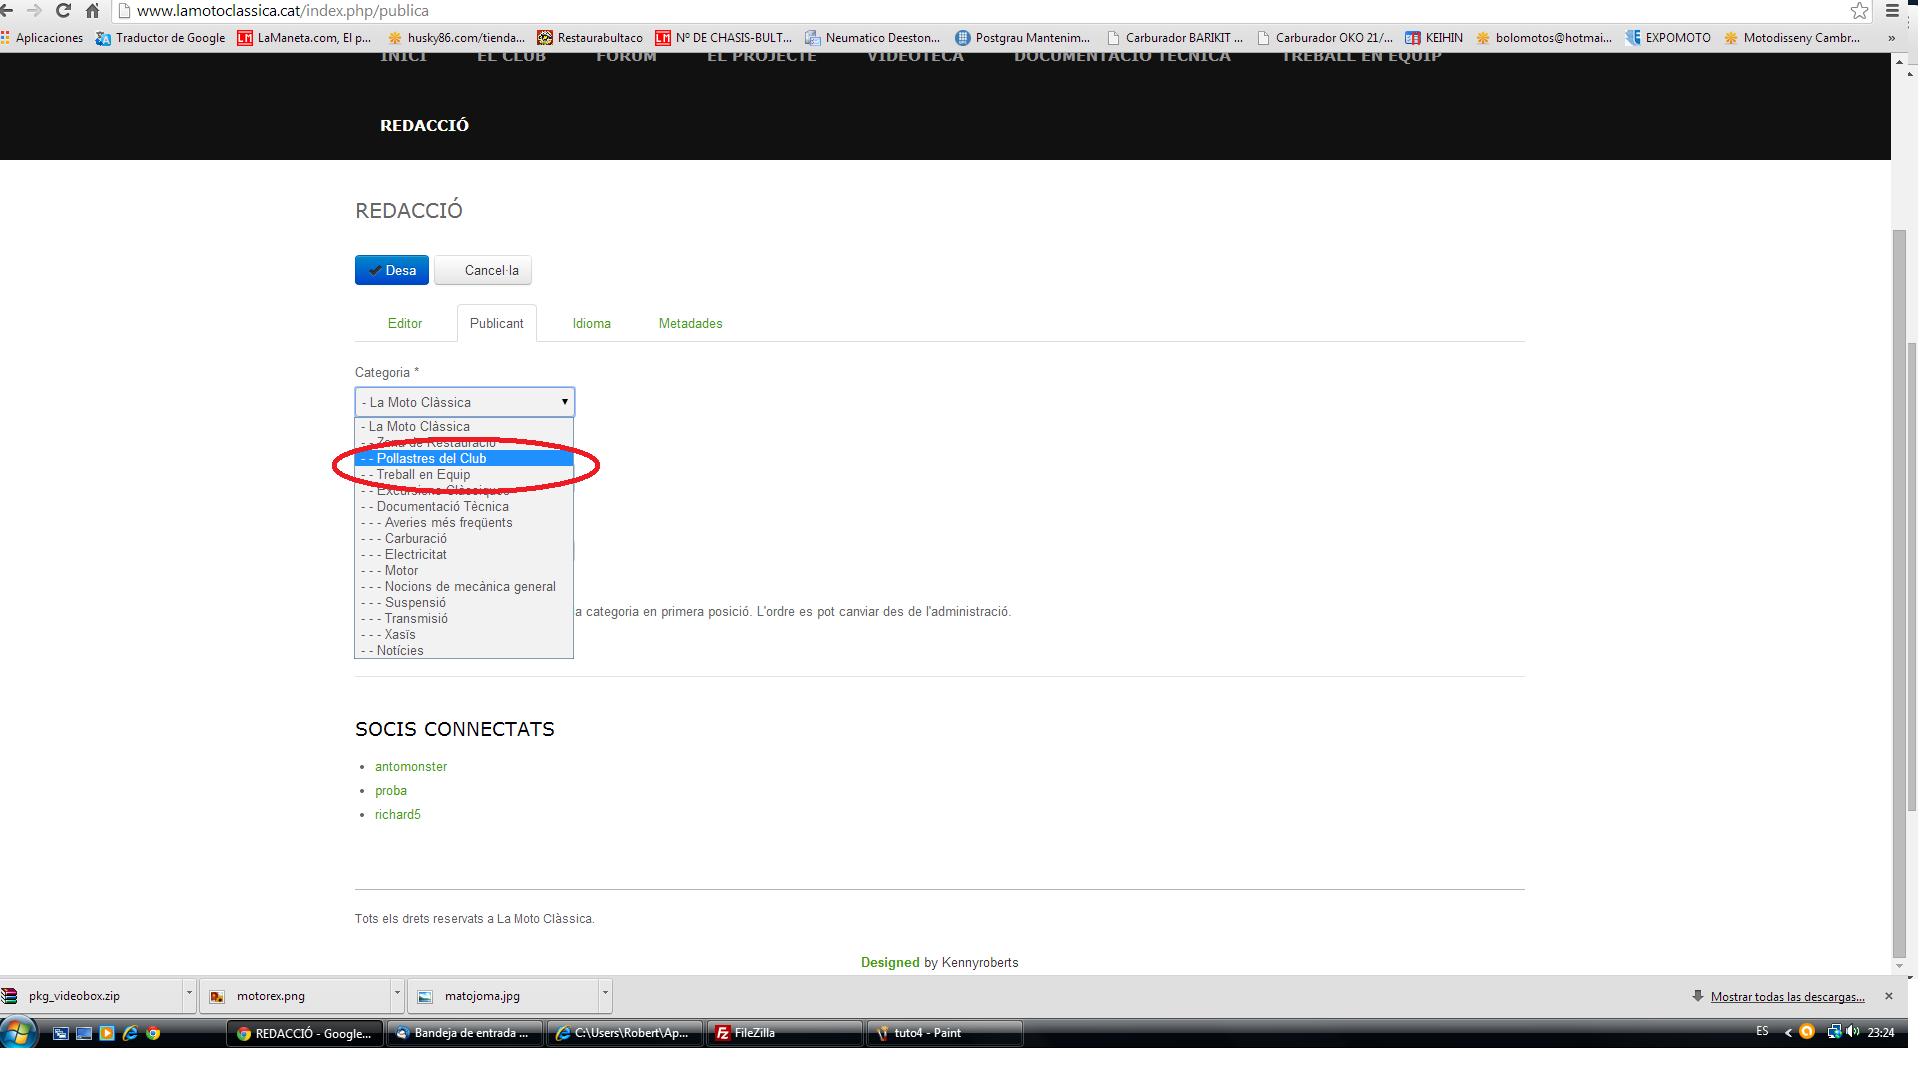Choose 'Suspensió' category option
1920x1080 pixels.
click(x=464, y=602)
